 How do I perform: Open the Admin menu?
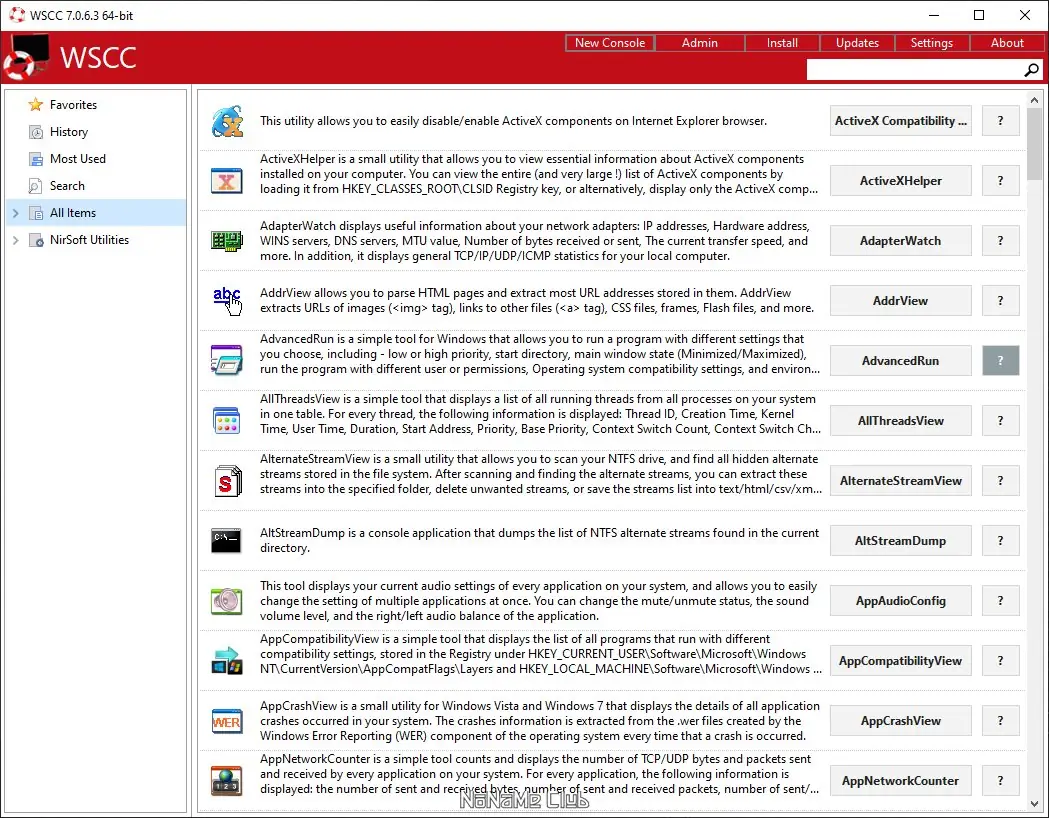pyautogui.click(x=699, y=43)
